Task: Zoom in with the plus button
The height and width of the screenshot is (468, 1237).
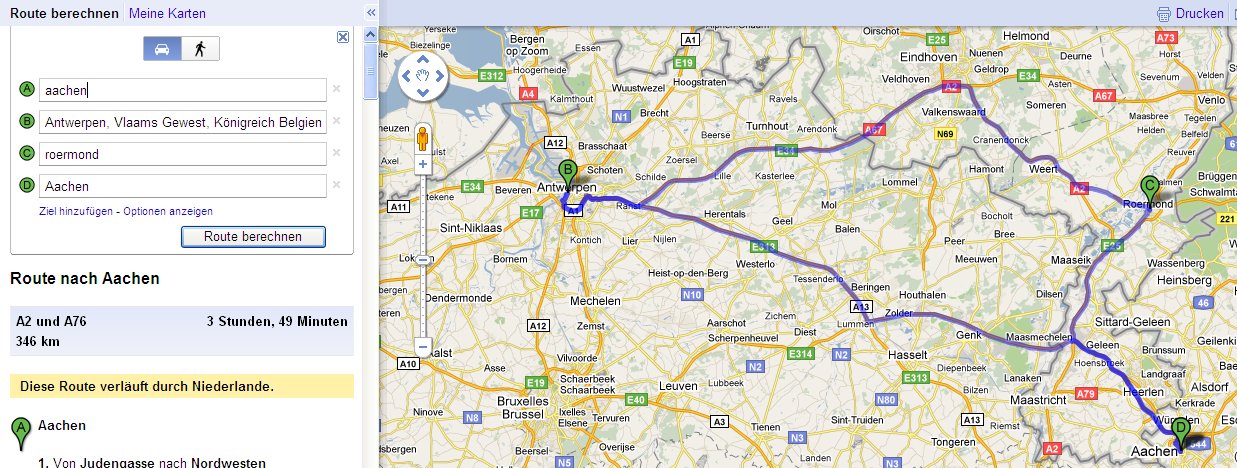Action: pos(423,163)
